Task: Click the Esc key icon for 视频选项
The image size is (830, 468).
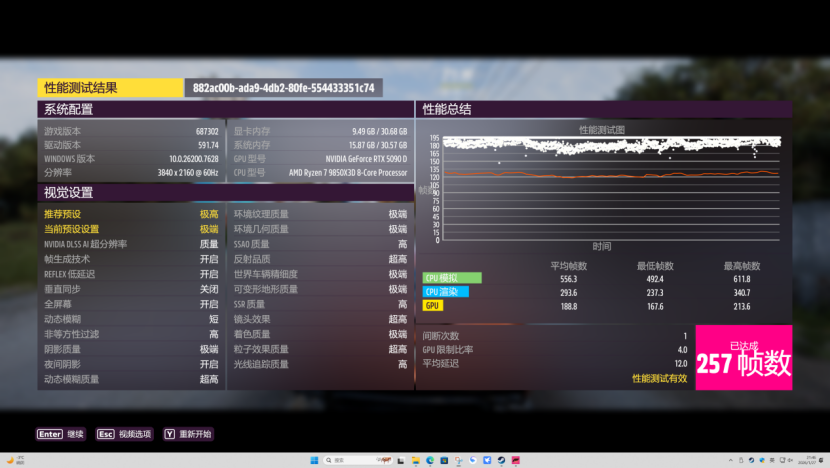Action: [106, 434]
